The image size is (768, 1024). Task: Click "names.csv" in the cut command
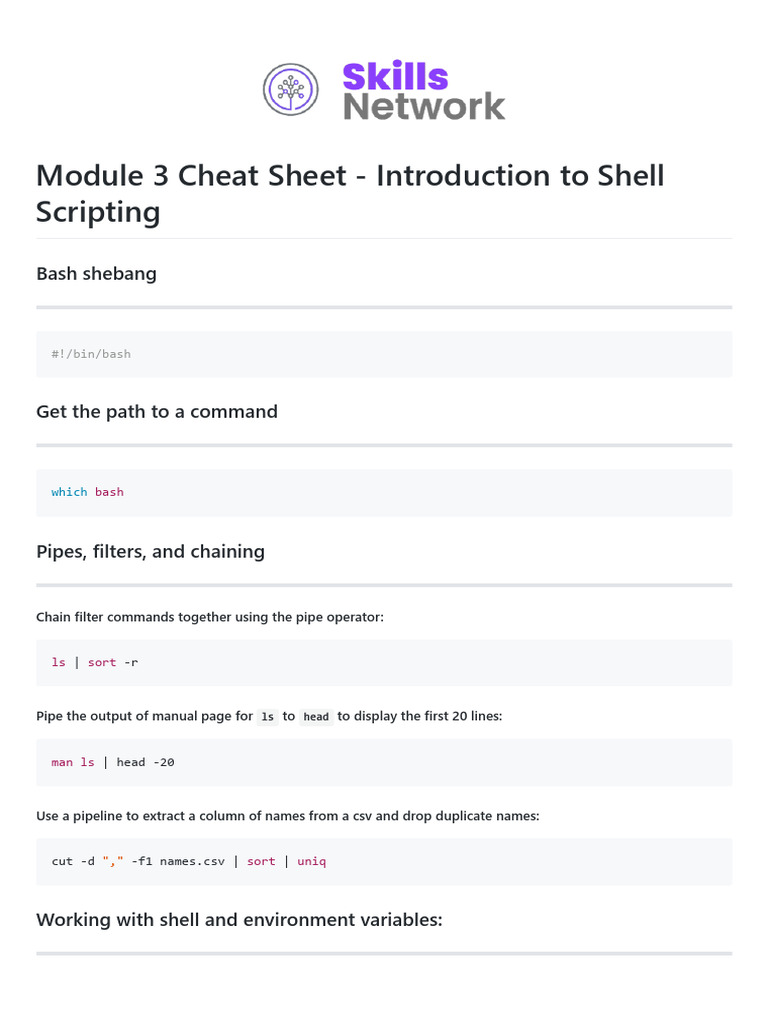[192, 861]
